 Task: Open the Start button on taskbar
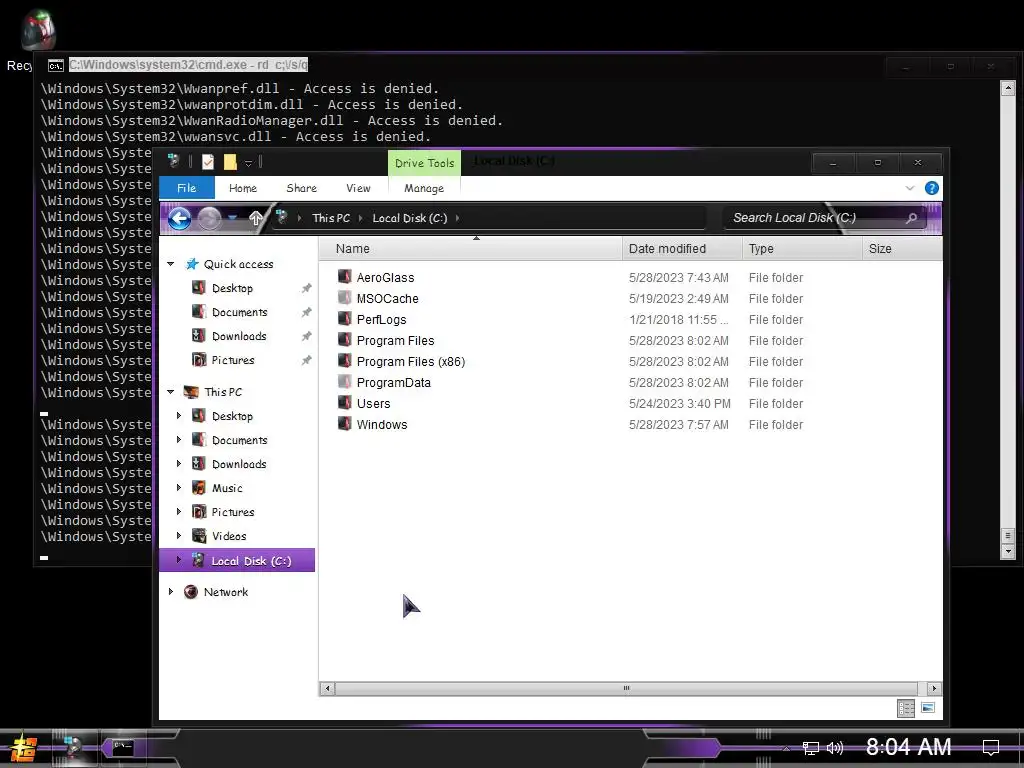click(x=22, y=748)
